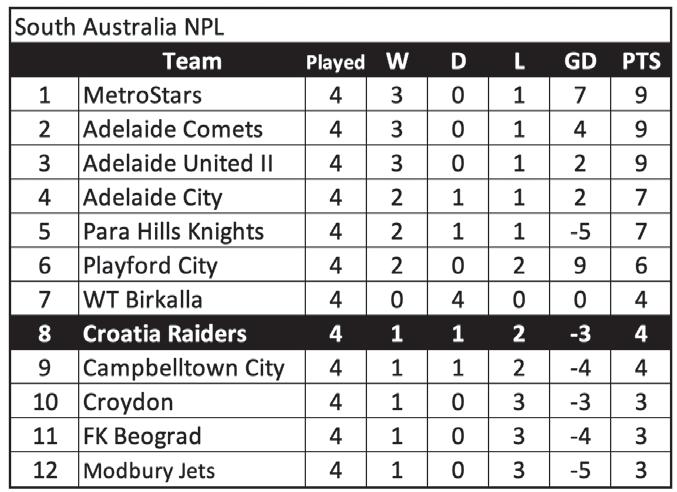Select Croatia Raiders goal difference -3
Image resolution: width=677 pixels, height=492 pixels.
[x=580, y=334]
